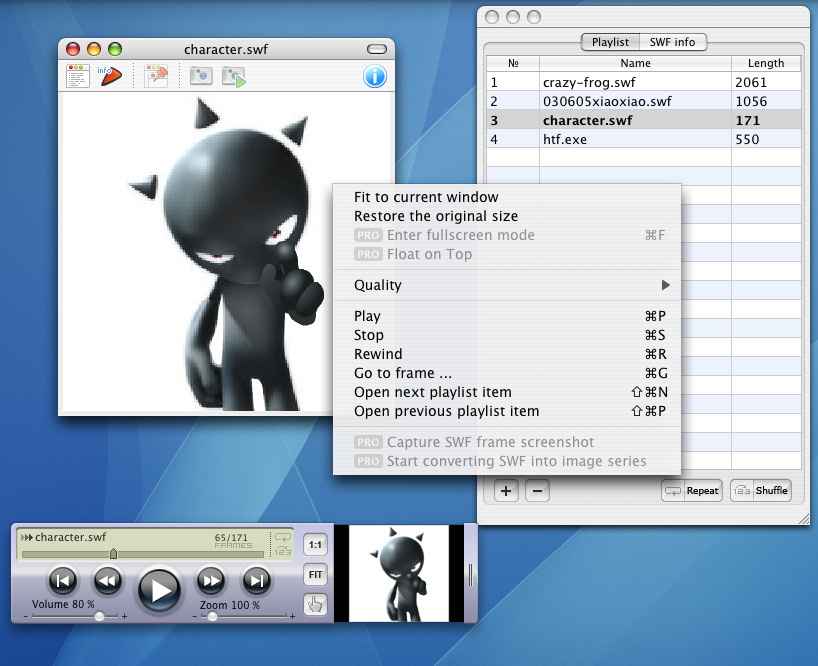Adjust the Volume slider knob
Viewport: 818px width, 666px height.
point(99,616)
